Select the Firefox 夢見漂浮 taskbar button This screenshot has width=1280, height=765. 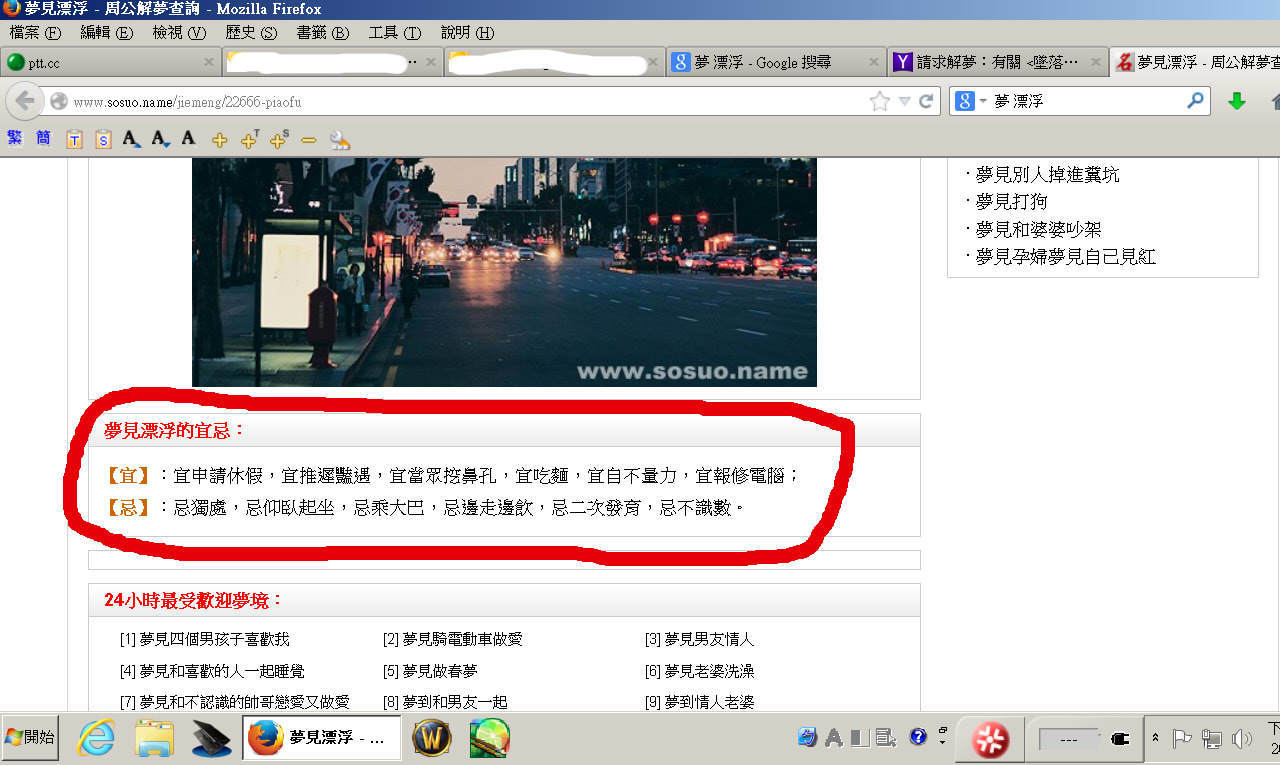click(x=322, y=738)
